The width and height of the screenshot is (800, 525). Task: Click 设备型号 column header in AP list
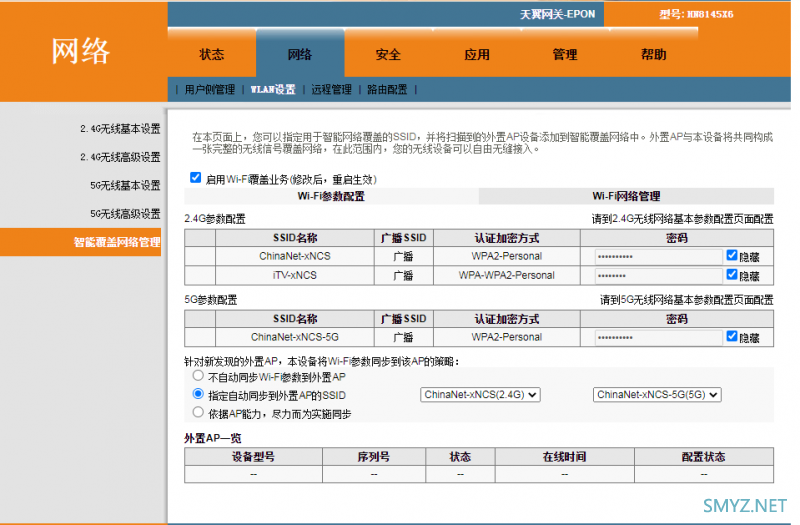[x=254, y=457]
